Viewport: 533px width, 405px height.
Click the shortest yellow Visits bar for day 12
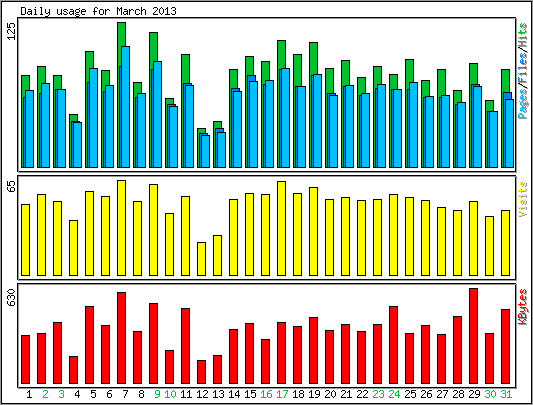tap(202, 259)
